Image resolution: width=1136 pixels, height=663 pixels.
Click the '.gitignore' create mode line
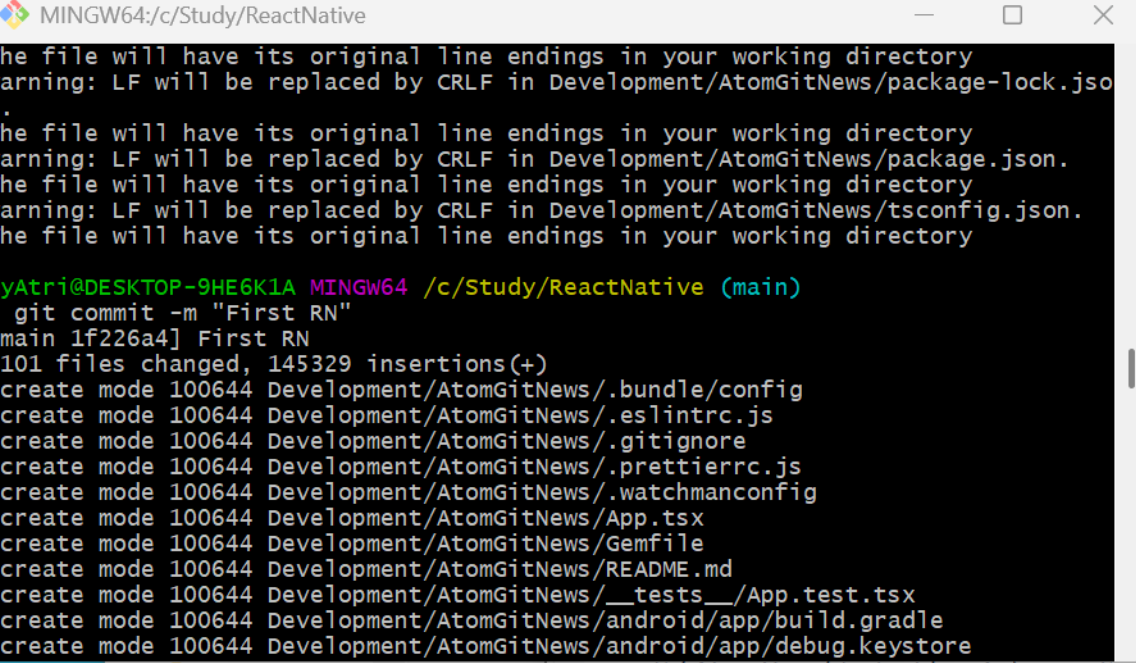(373, 441)
